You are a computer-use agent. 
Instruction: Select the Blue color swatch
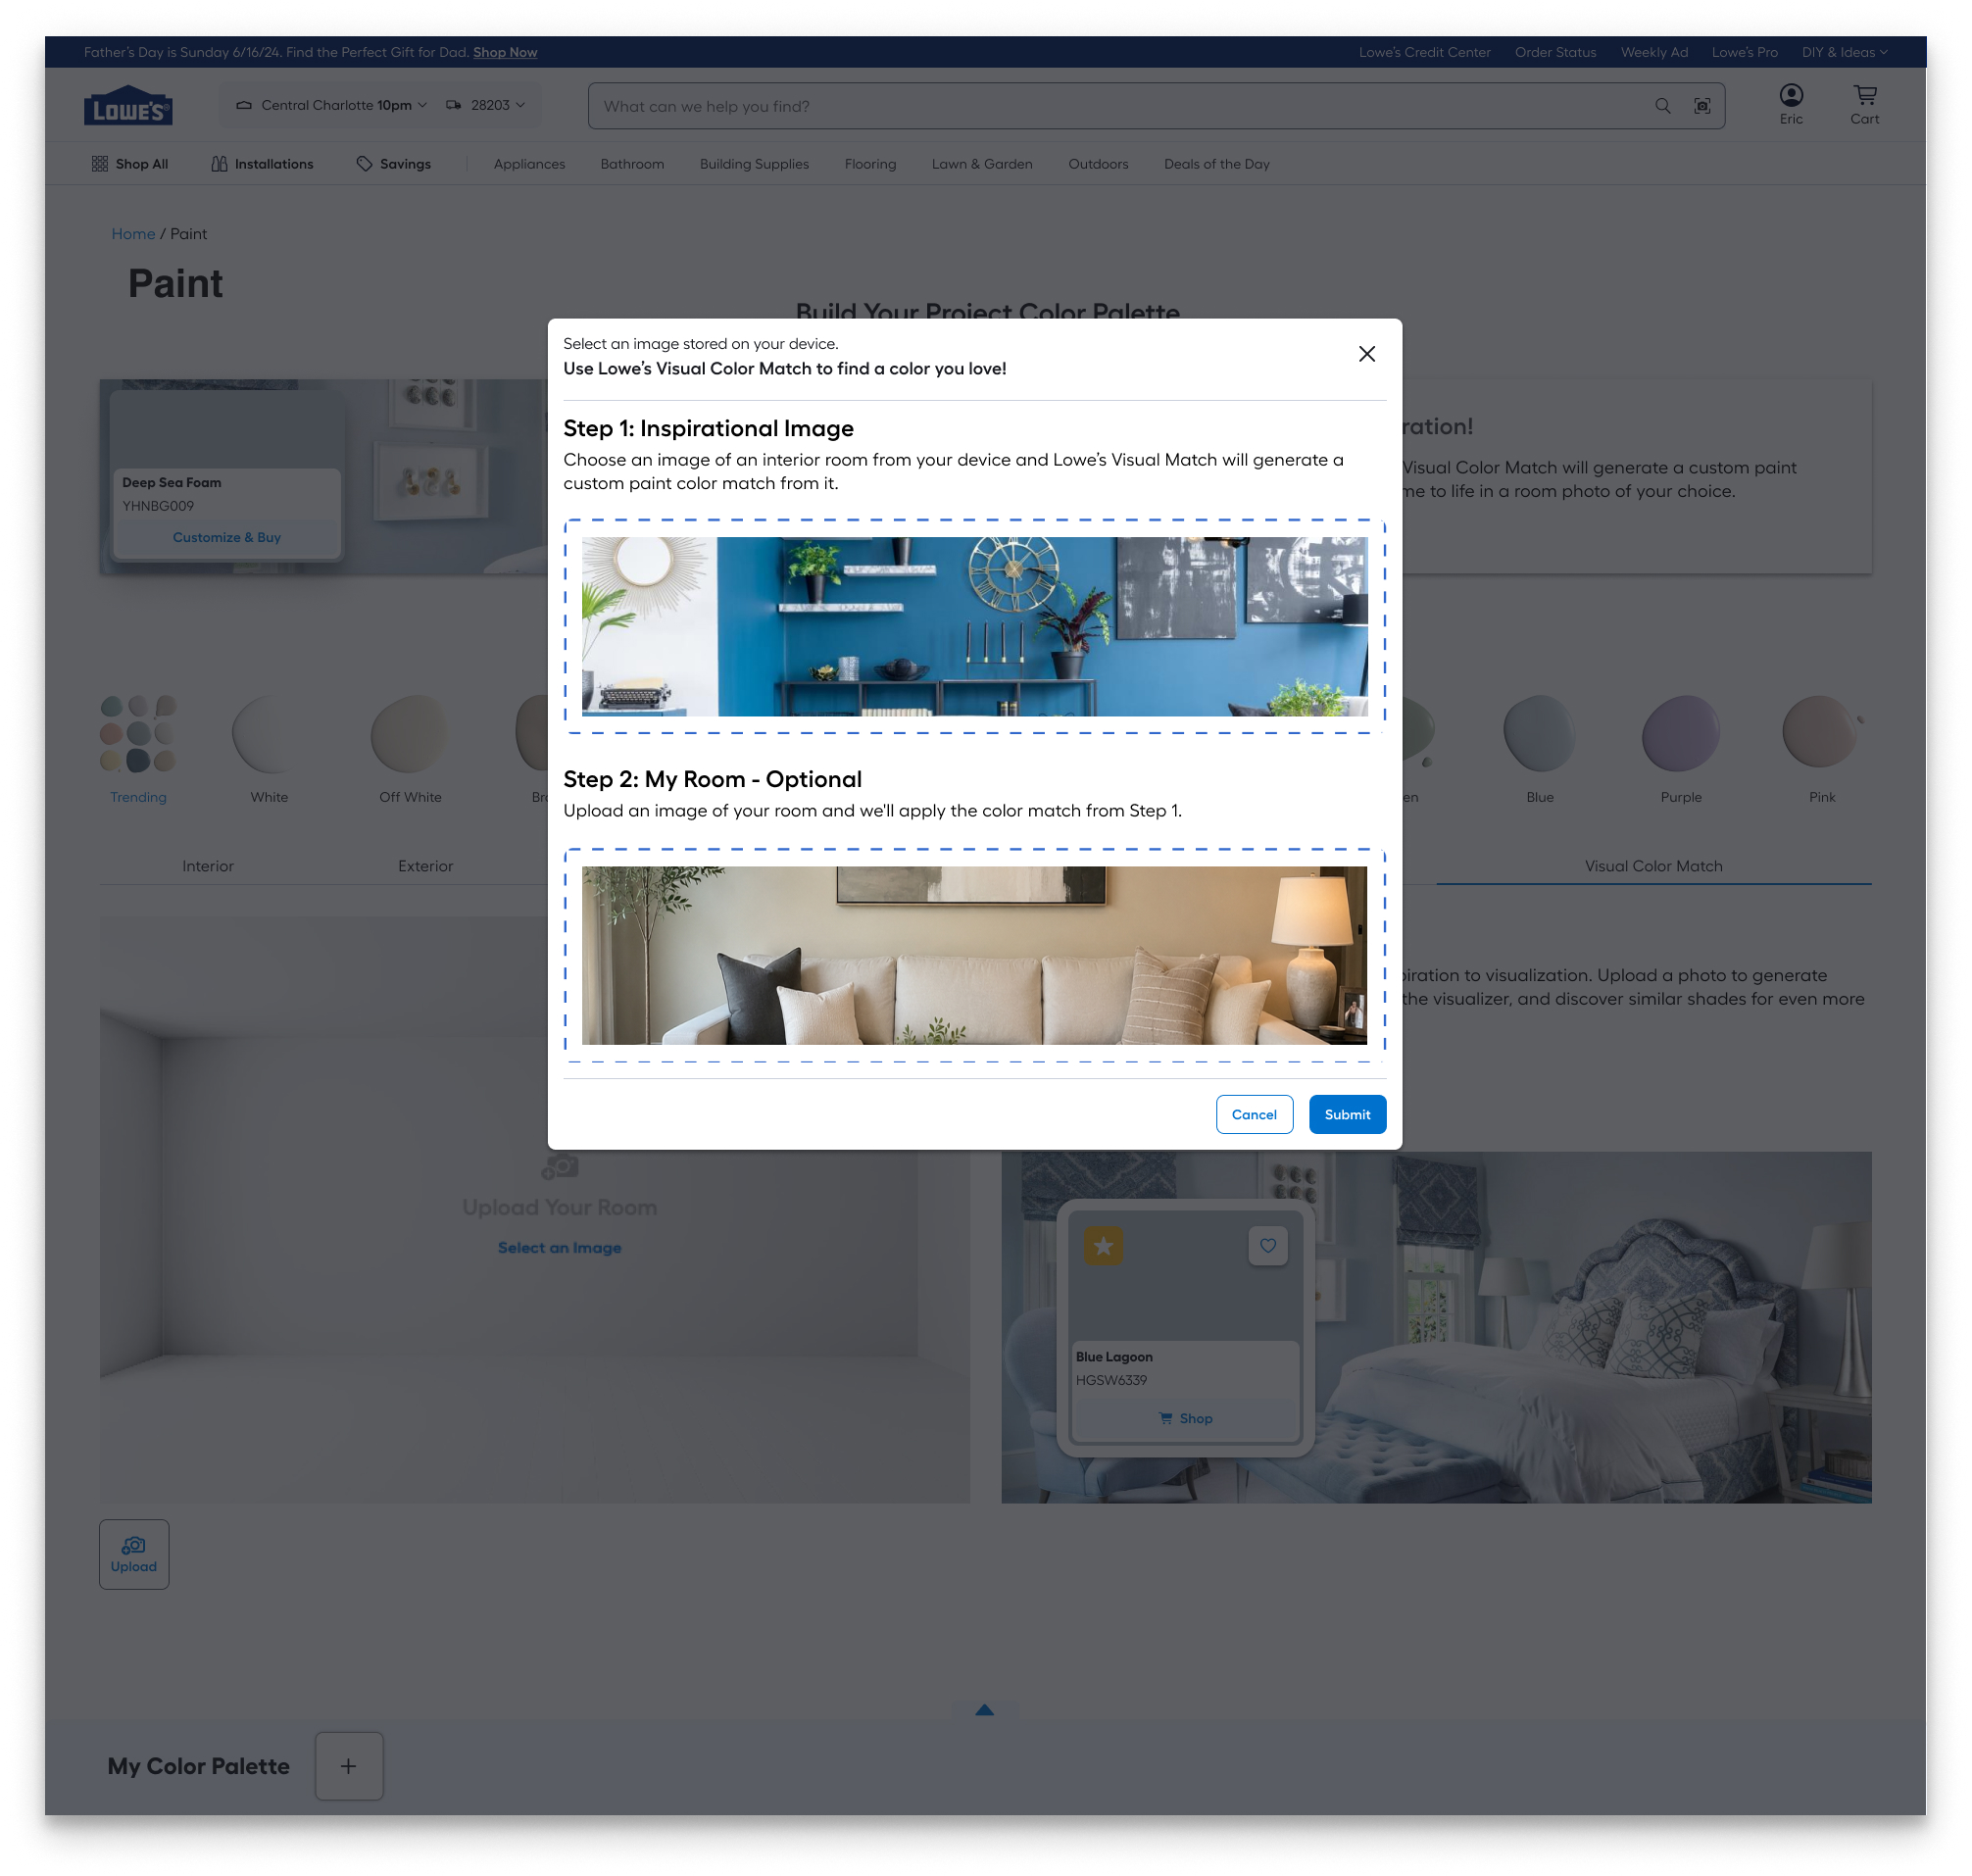1540,750
